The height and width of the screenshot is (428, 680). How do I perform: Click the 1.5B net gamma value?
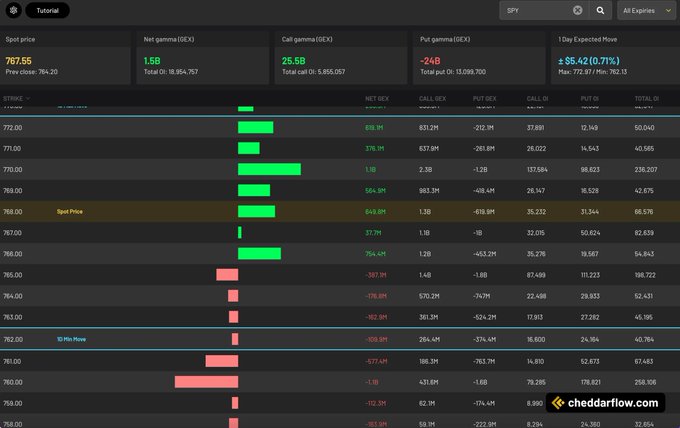click(152, 61)
